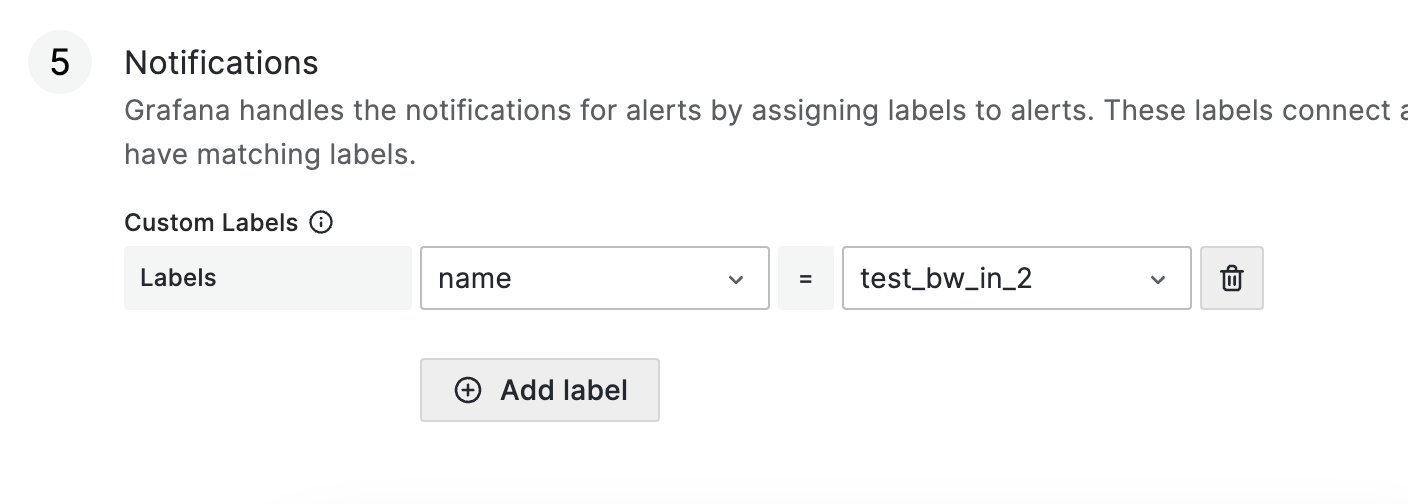Screen dimensions: 1408x504
Task: Click the Add label button text
Action: click(564, 390)
